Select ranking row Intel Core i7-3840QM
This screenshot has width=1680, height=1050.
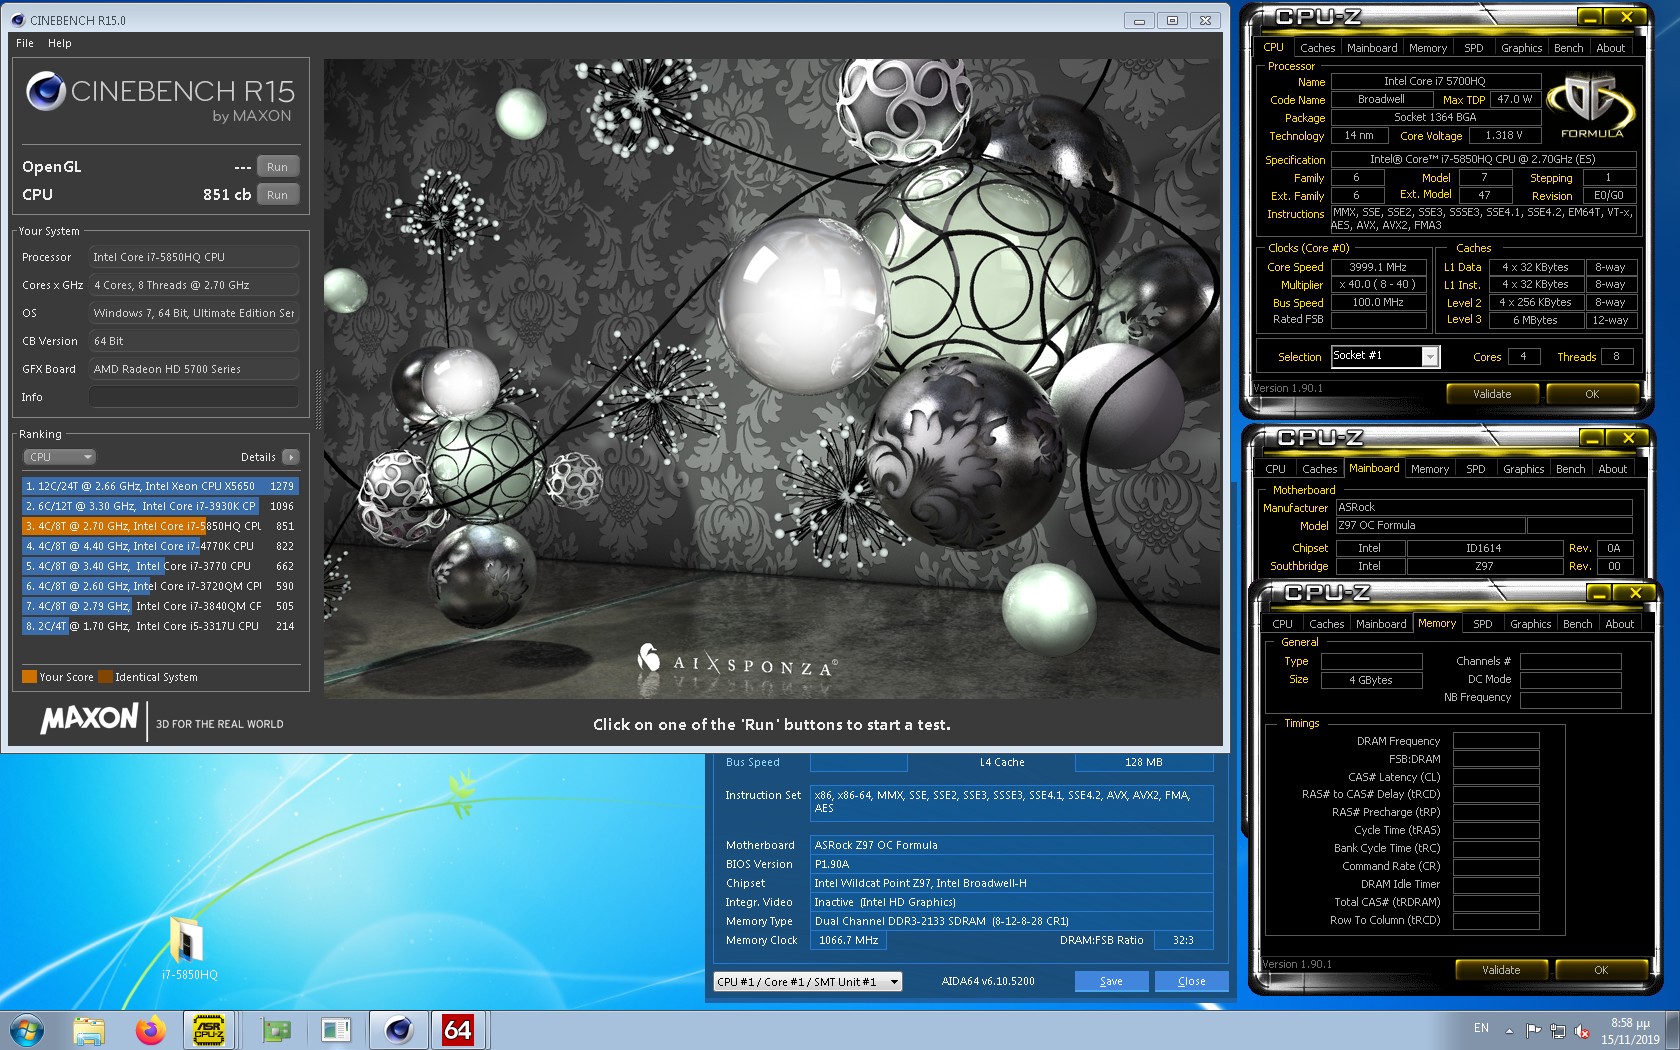[x=160, y=606]
